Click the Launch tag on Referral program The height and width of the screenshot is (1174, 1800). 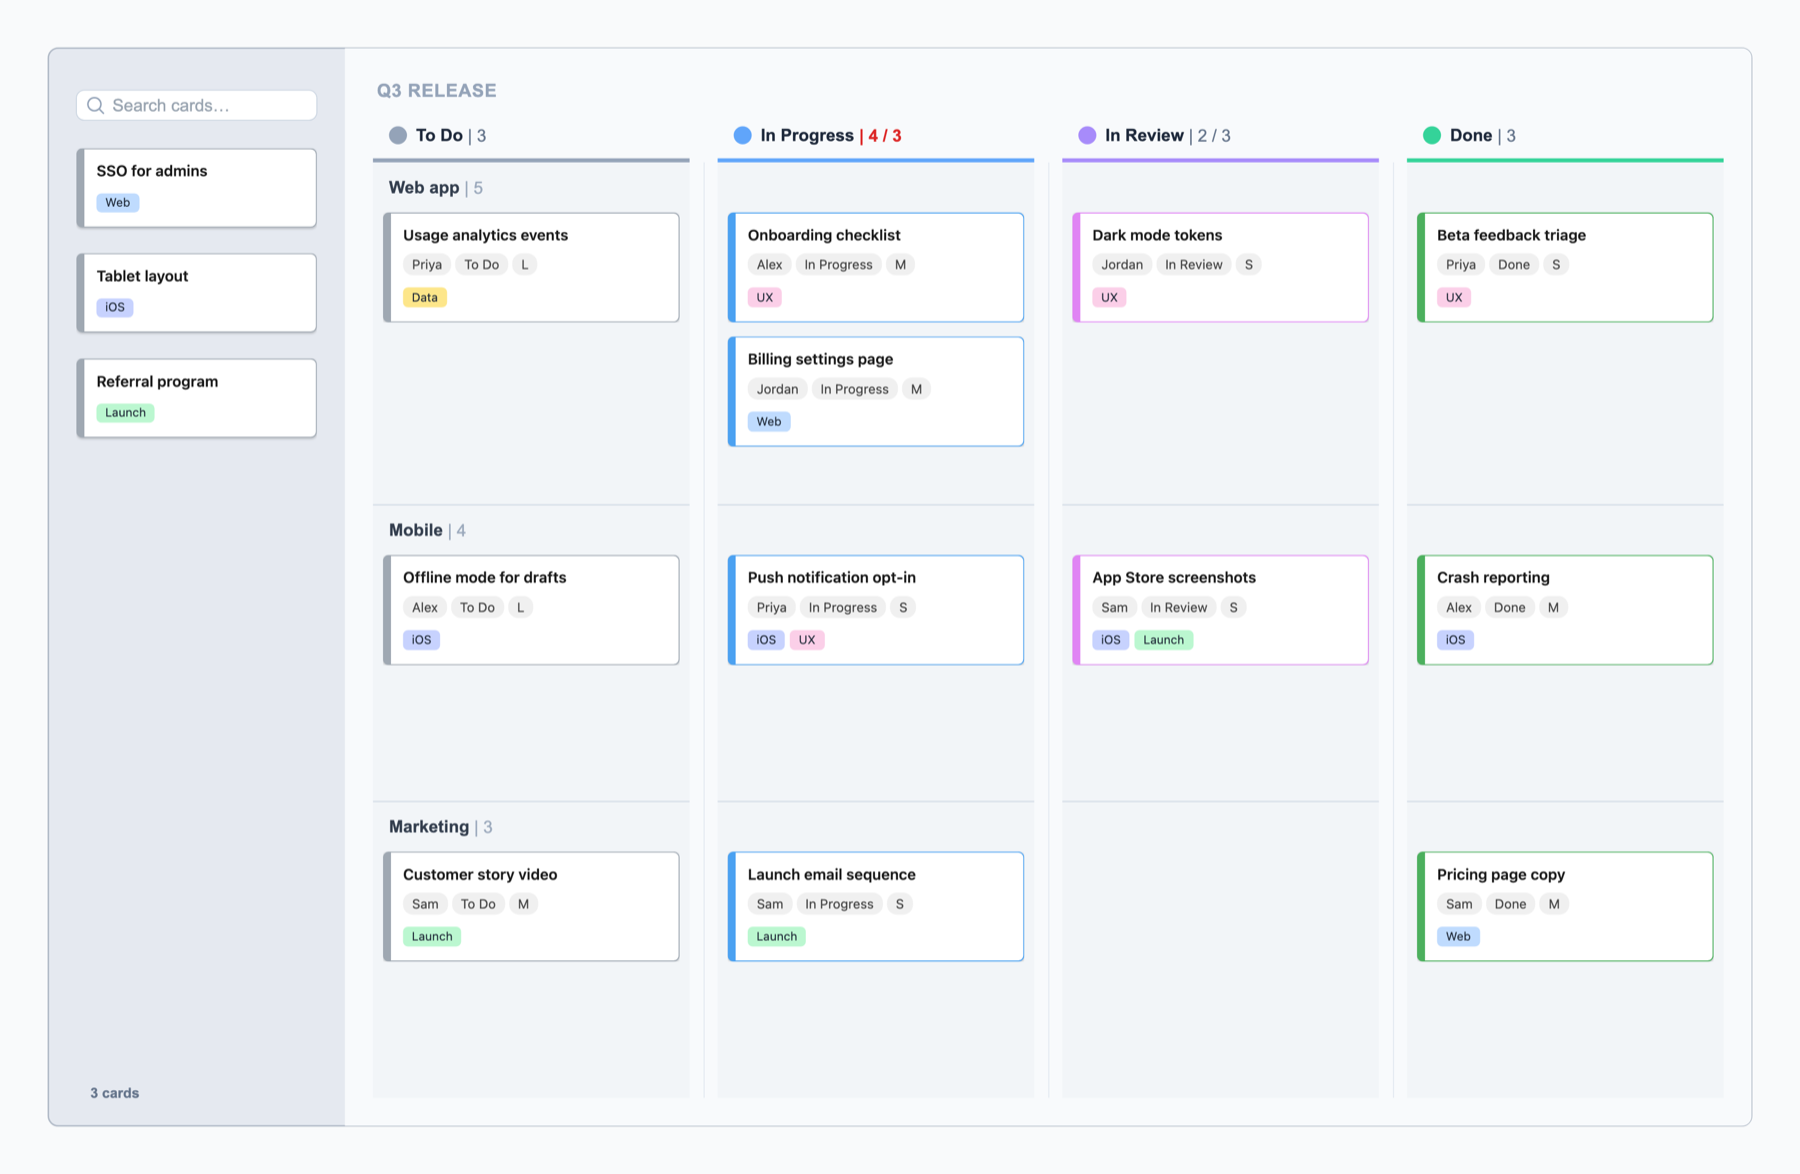click(125, 412)
